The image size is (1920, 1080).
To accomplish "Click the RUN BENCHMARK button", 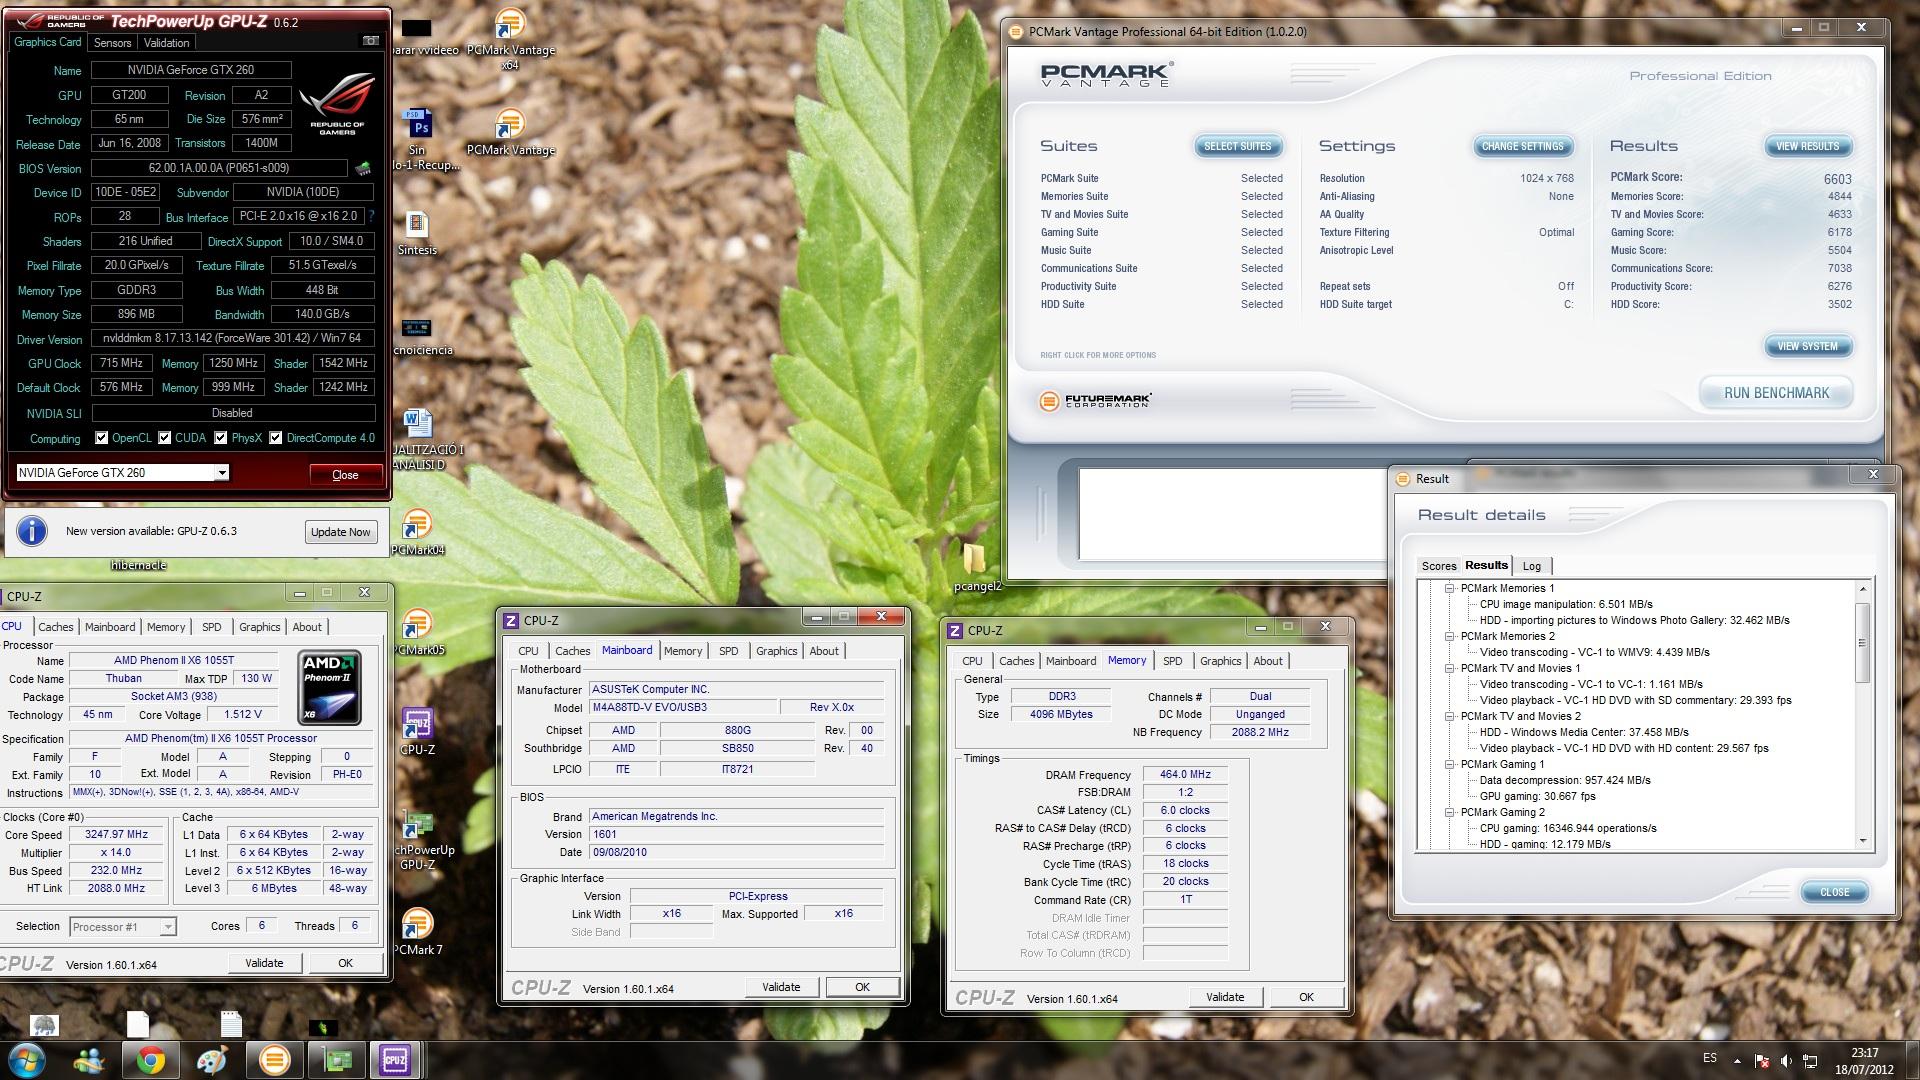I will click(1776, 393).
